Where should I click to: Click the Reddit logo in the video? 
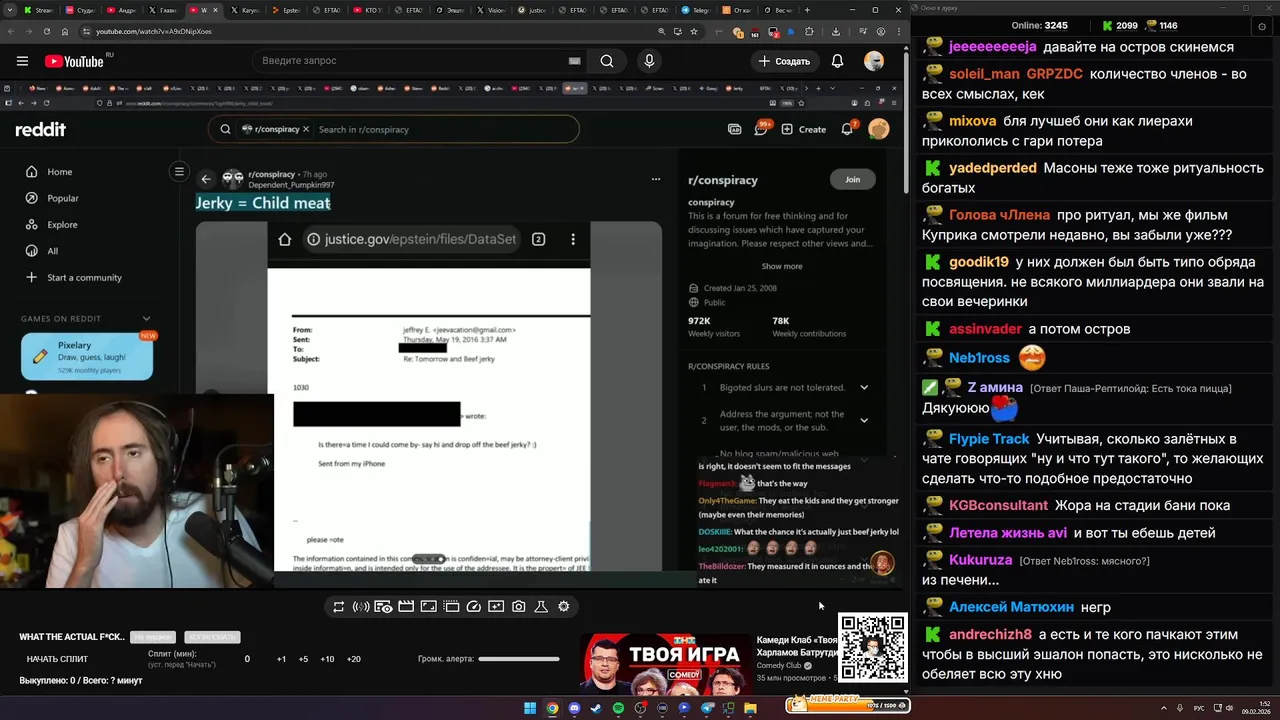pyautogui.click(x=40, y=129)
